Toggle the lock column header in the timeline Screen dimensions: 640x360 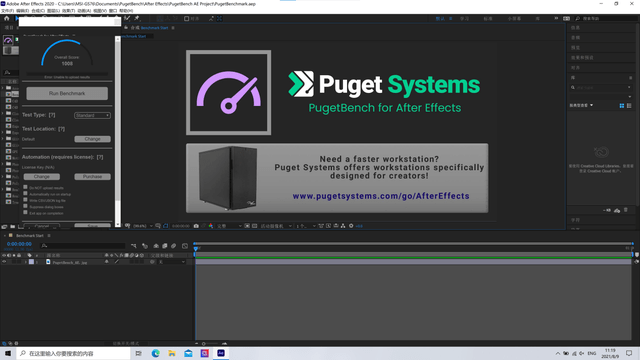pos(19,256)
